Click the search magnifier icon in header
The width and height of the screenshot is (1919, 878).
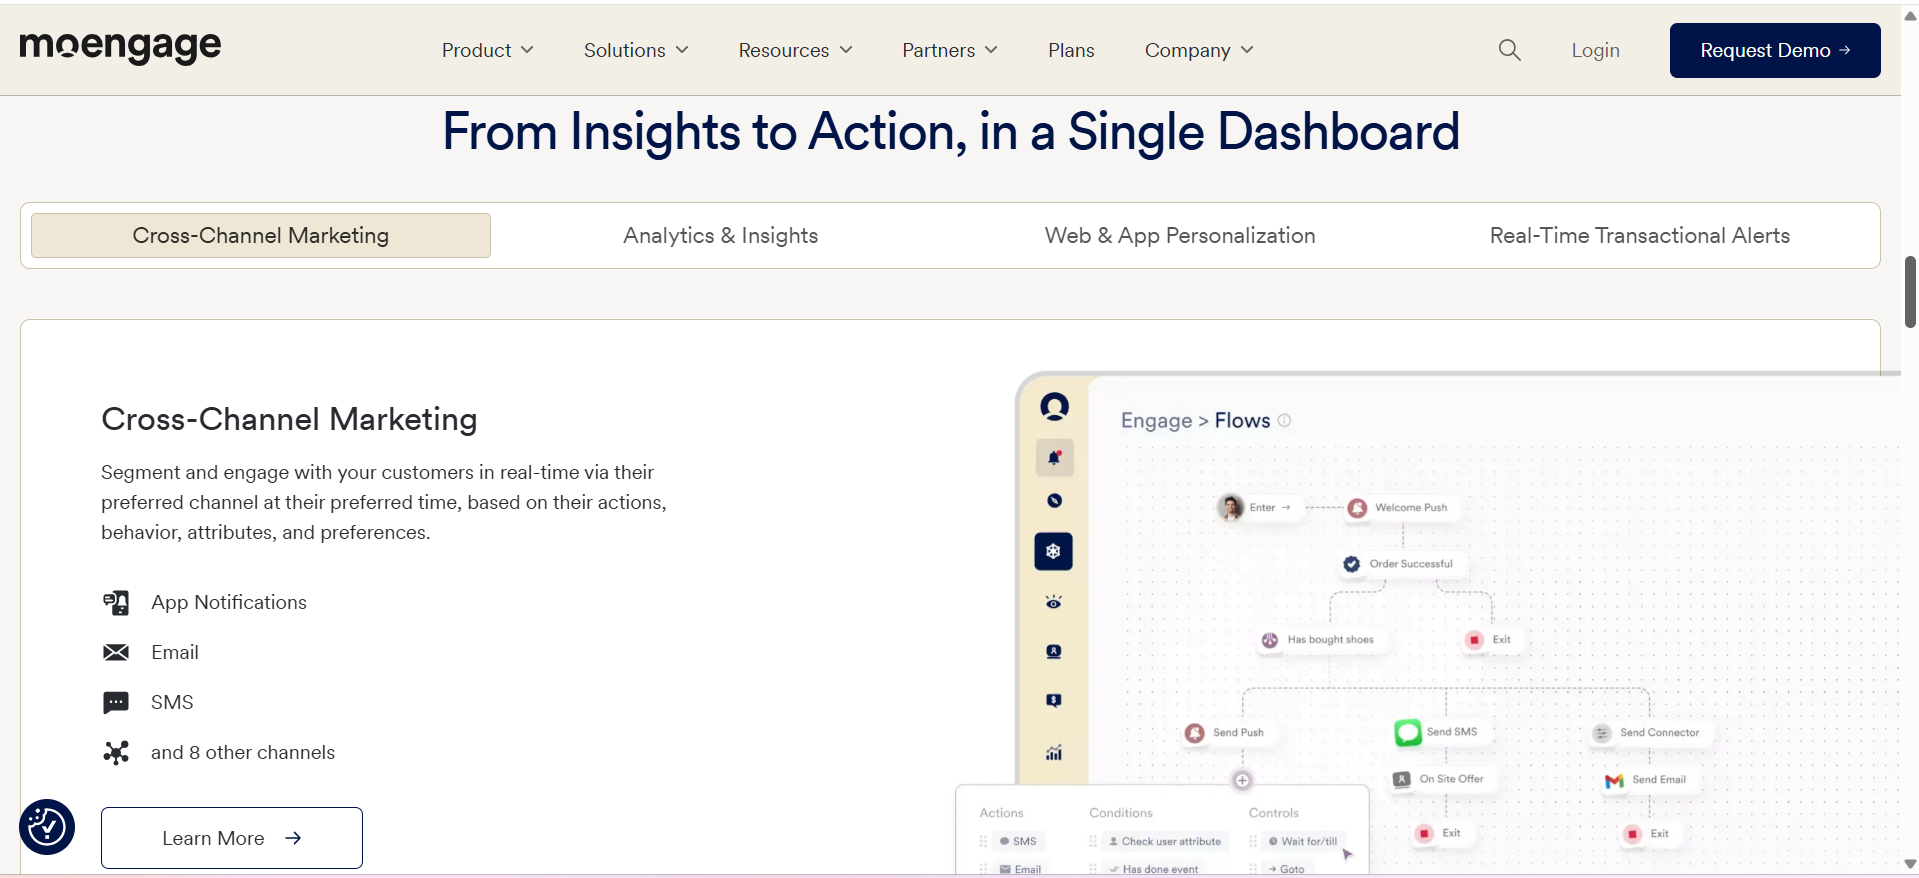[x=1509, y=50]
